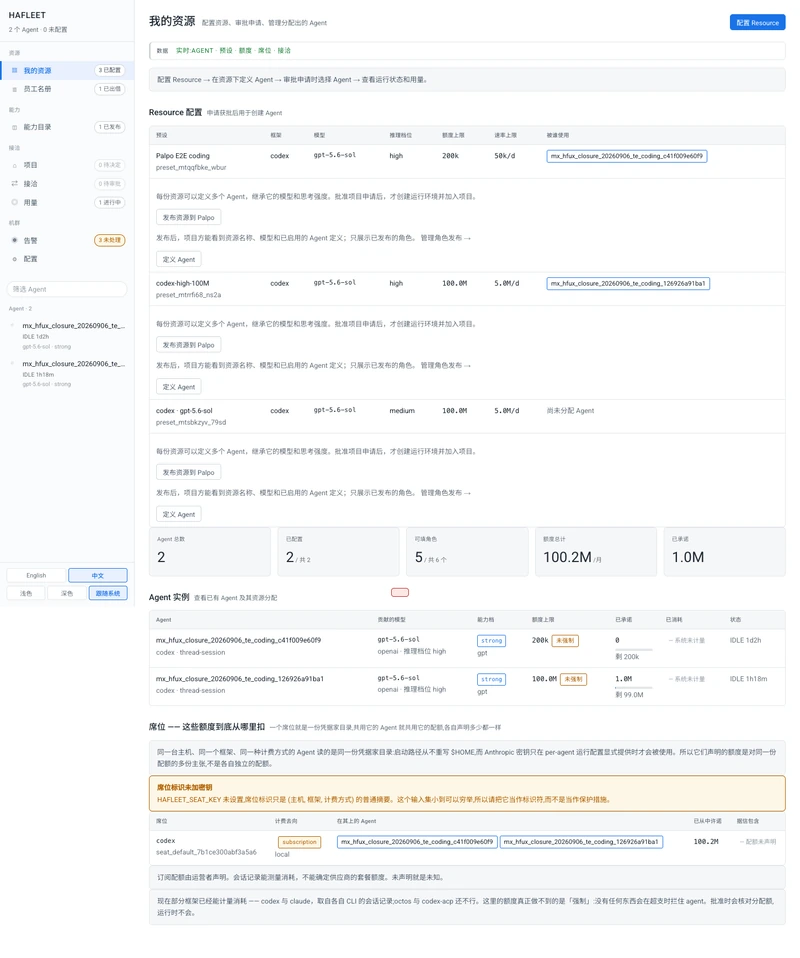800x958 pixels.
Task: Click the Agent 总数 stat card
Action: [x=210, y=552]
